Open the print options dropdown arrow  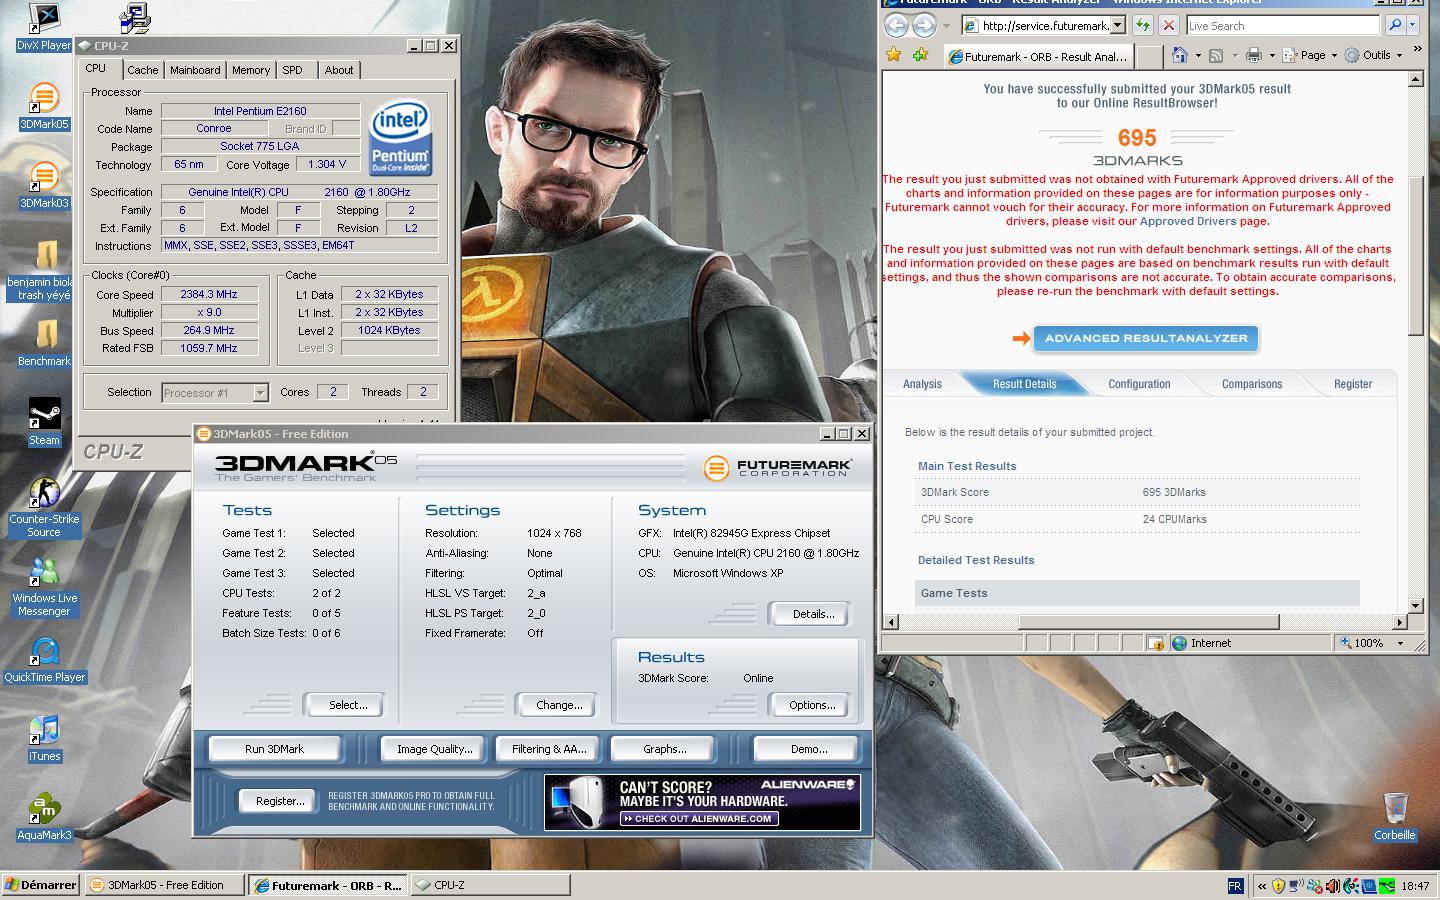point(1272,55)
